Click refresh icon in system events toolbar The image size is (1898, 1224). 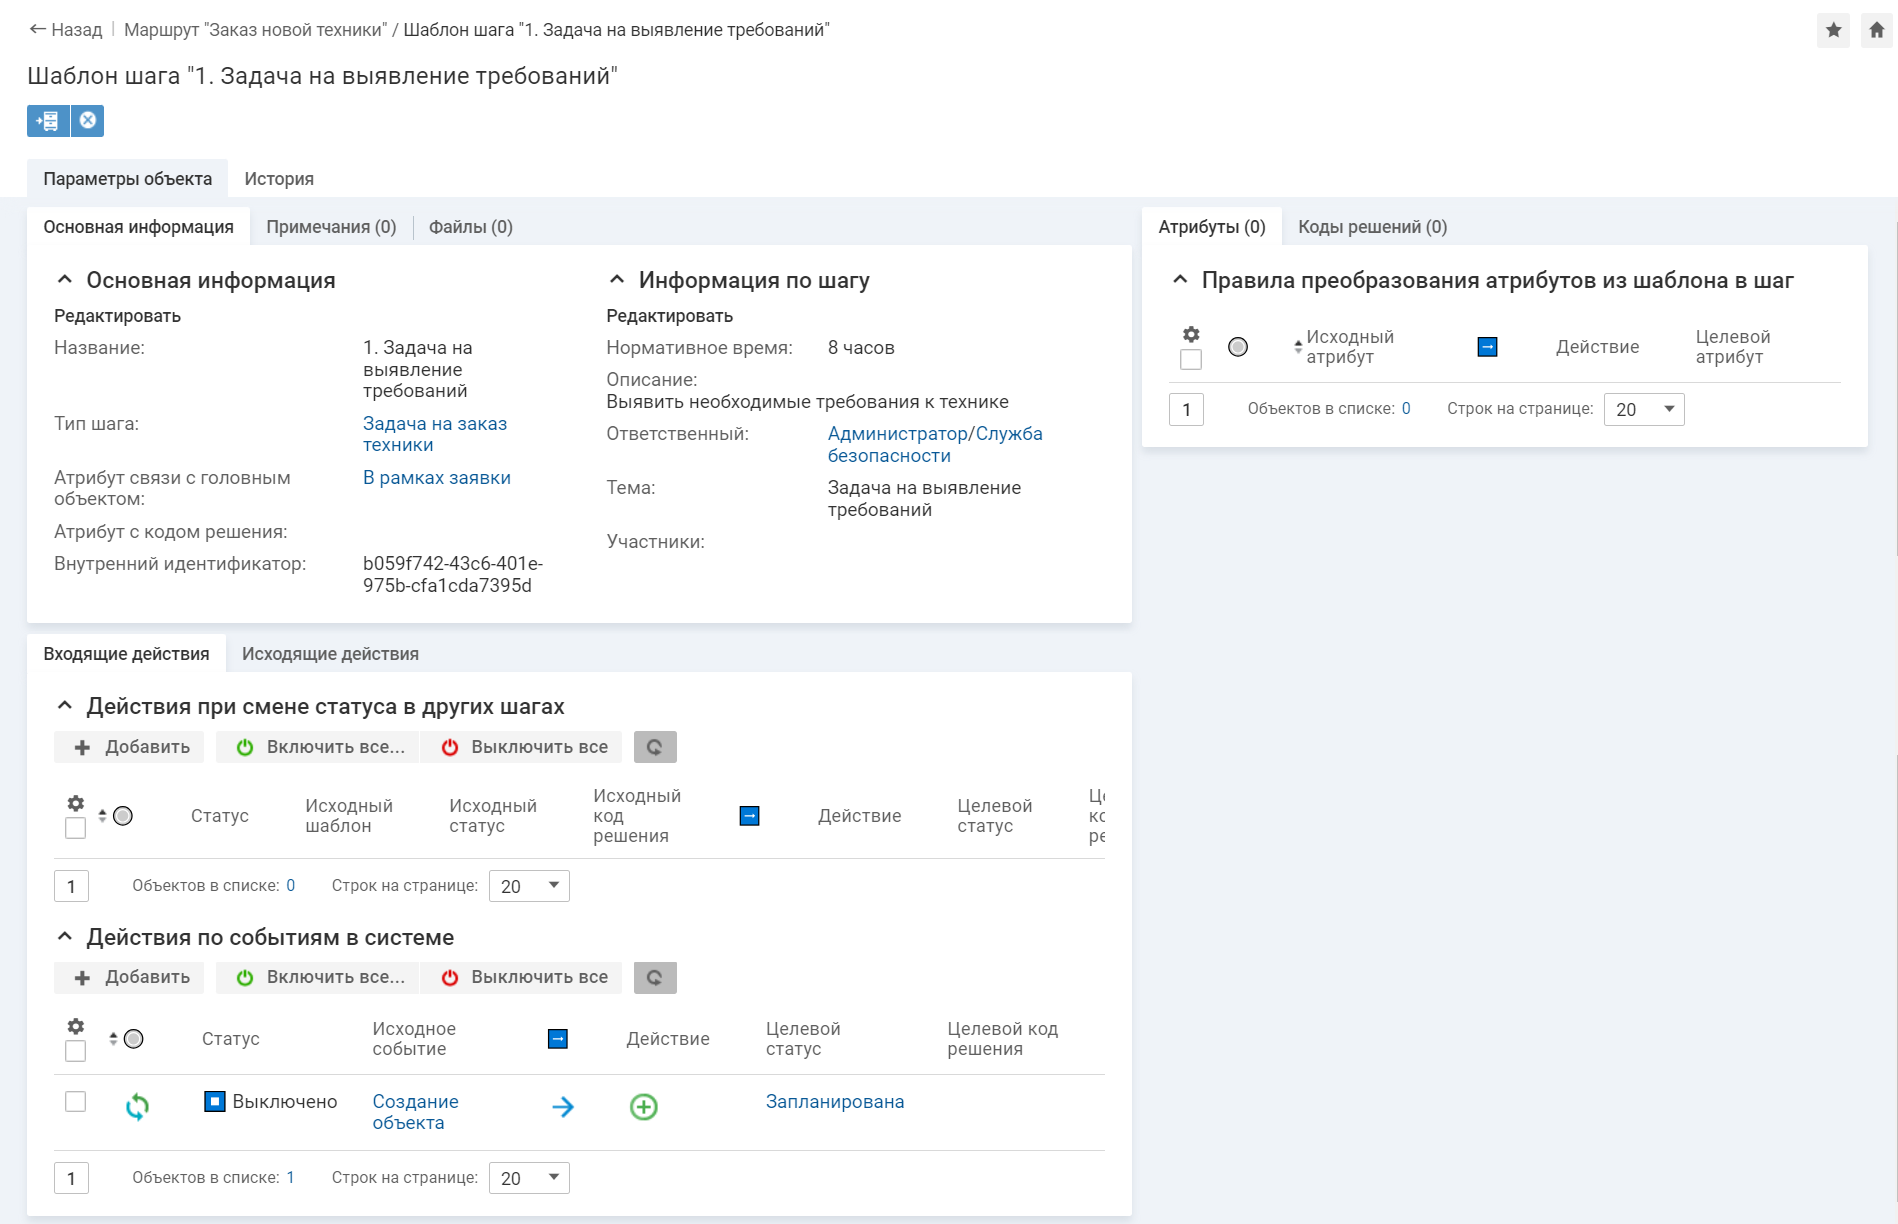[655, 978]
